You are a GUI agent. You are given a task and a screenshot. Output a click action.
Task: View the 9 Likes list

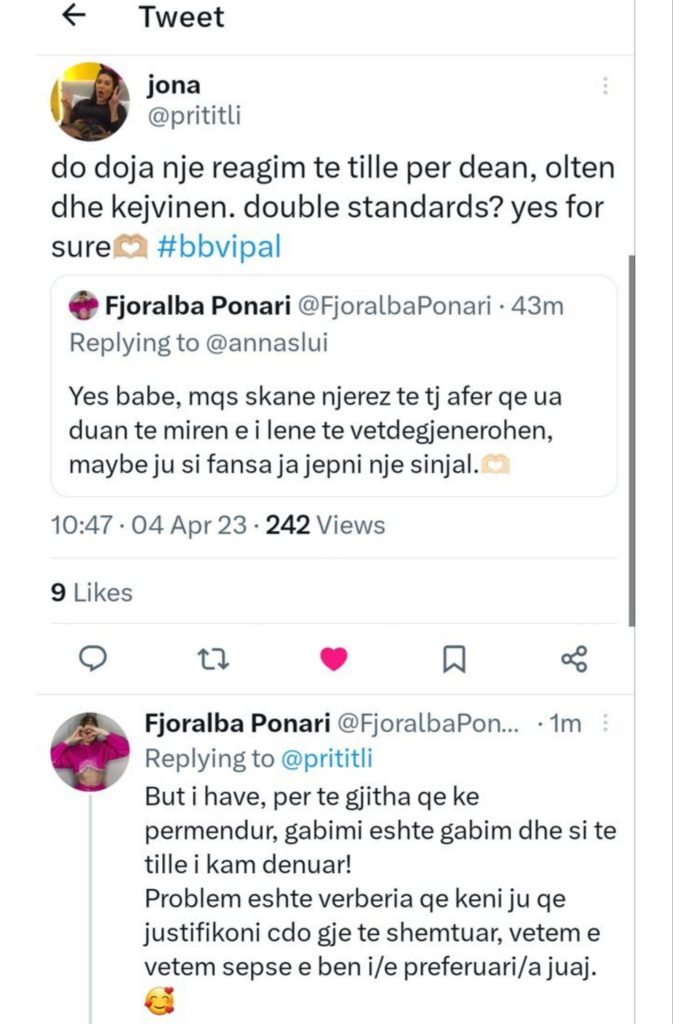91,593
